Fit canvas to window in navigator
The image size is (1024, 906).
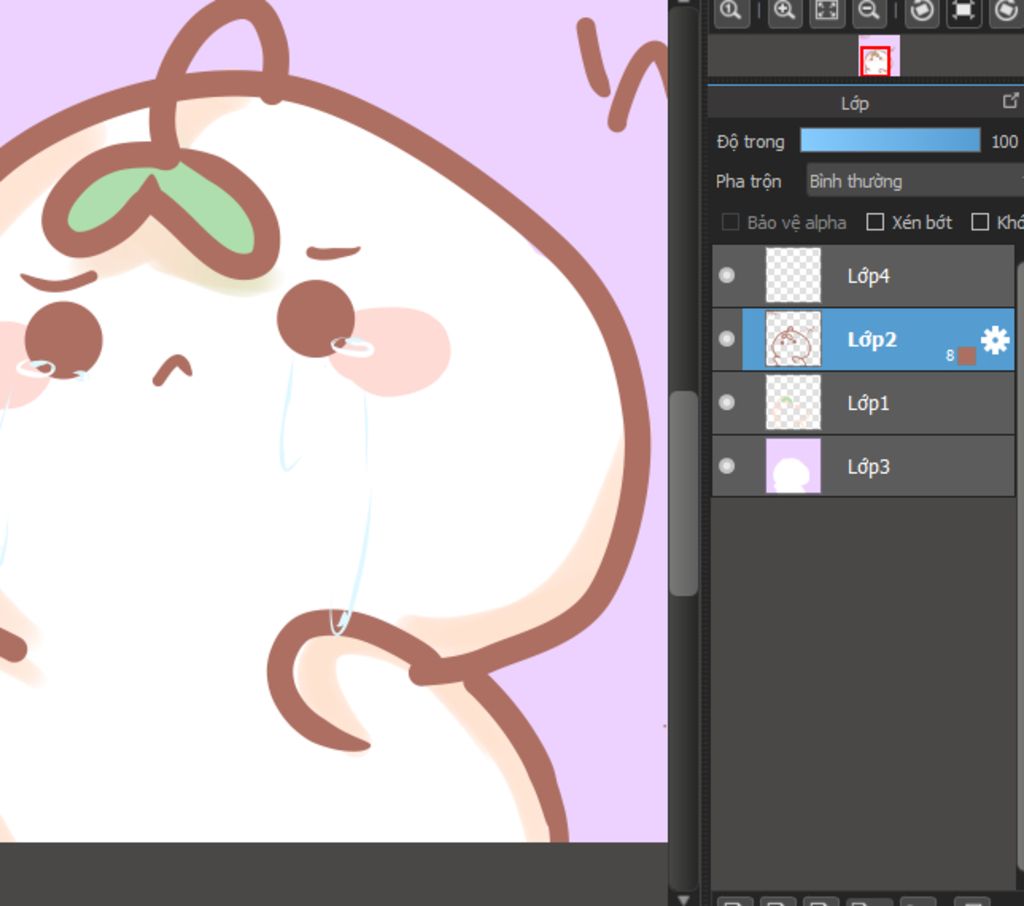point(827,11)
